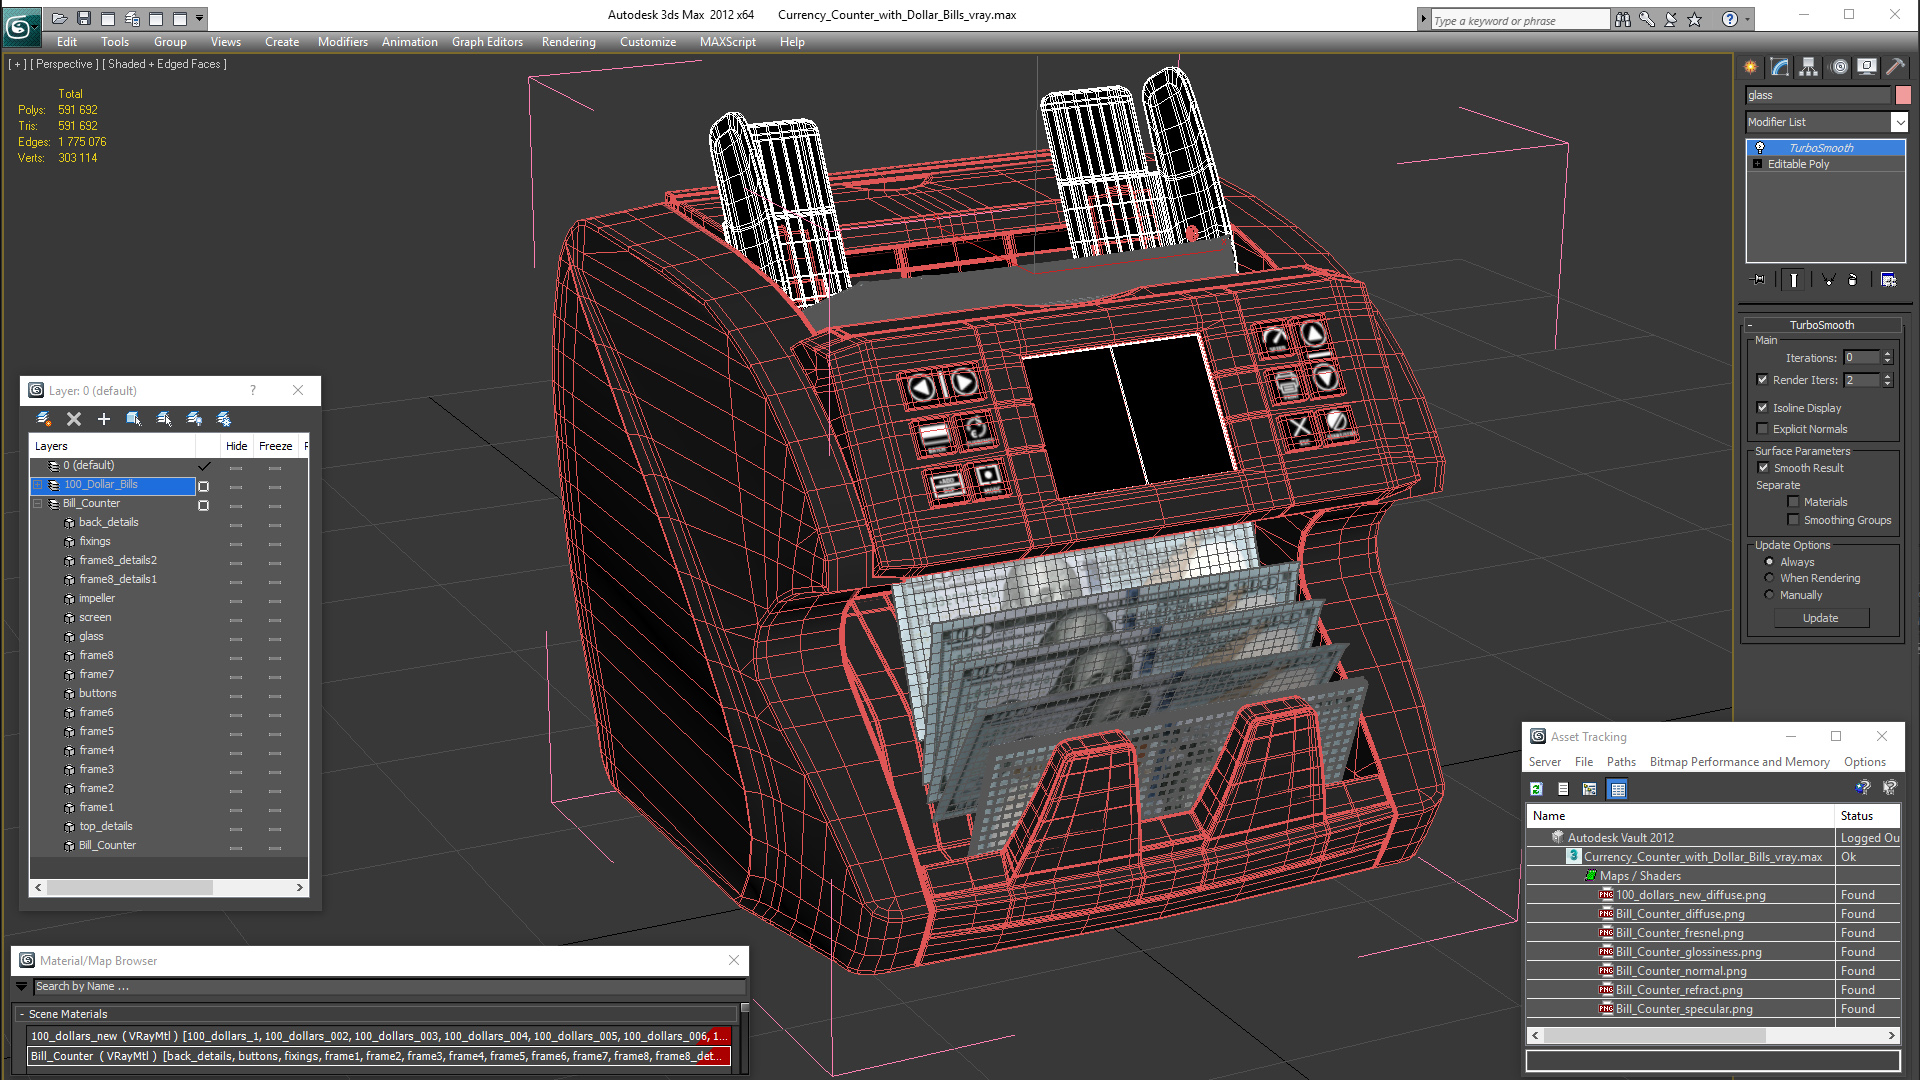
Task: Open the Hierarchy command panel tab
Action: click(x=1809, y=67)
